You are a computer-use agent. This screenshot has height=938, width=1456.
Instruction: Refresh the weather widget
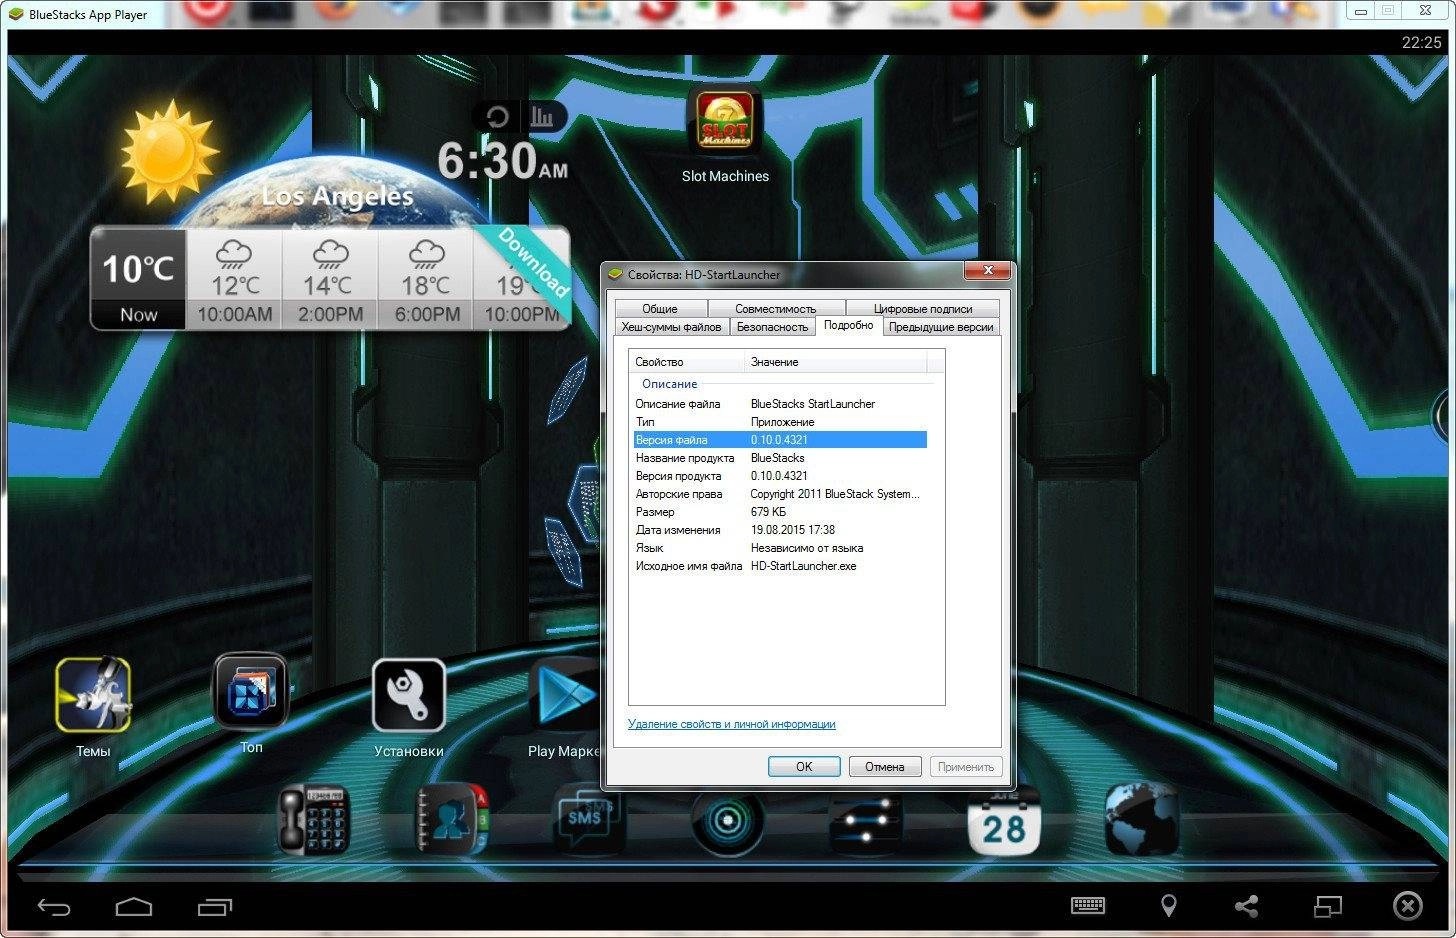497,117
